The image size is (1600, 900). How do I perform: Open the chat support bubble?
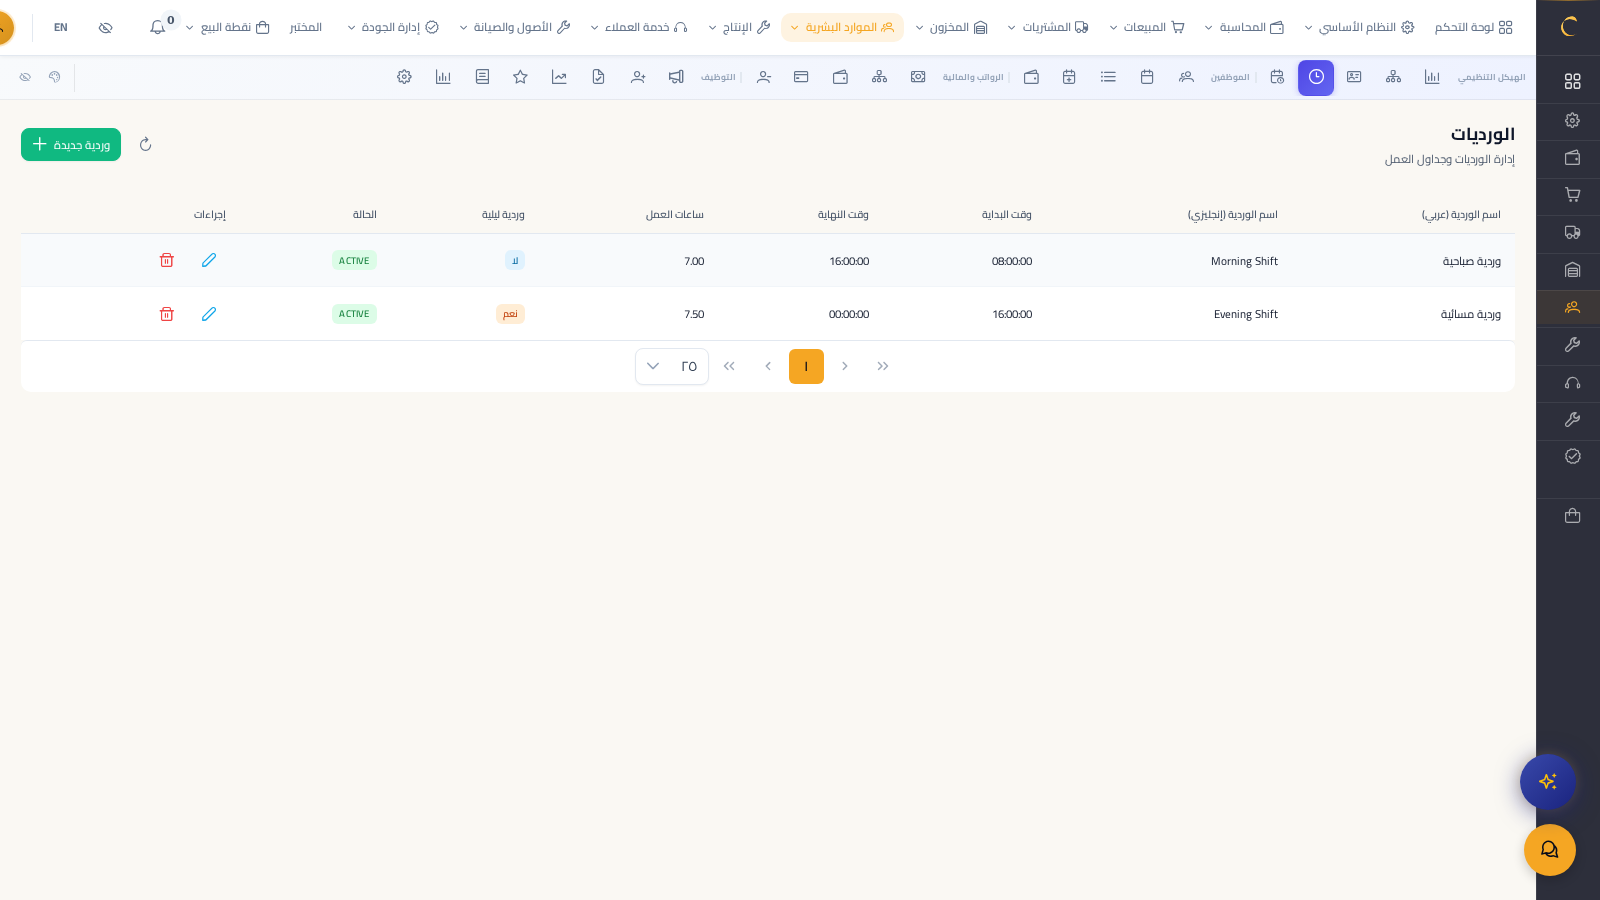point(1549,850)
